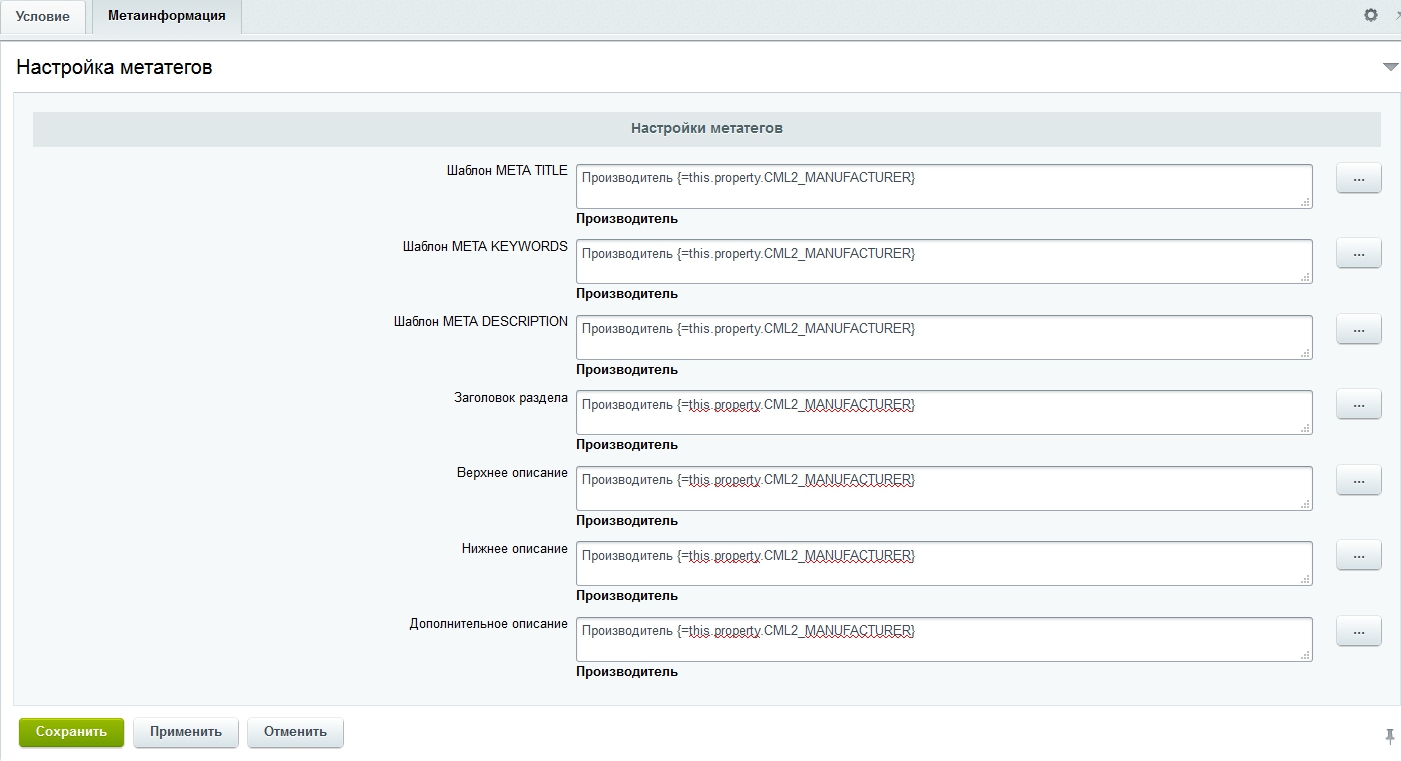The width and height of the screenshot is (1401, 761).
Task: Click the Заголовок раздела label
Action: pos(511,397)
